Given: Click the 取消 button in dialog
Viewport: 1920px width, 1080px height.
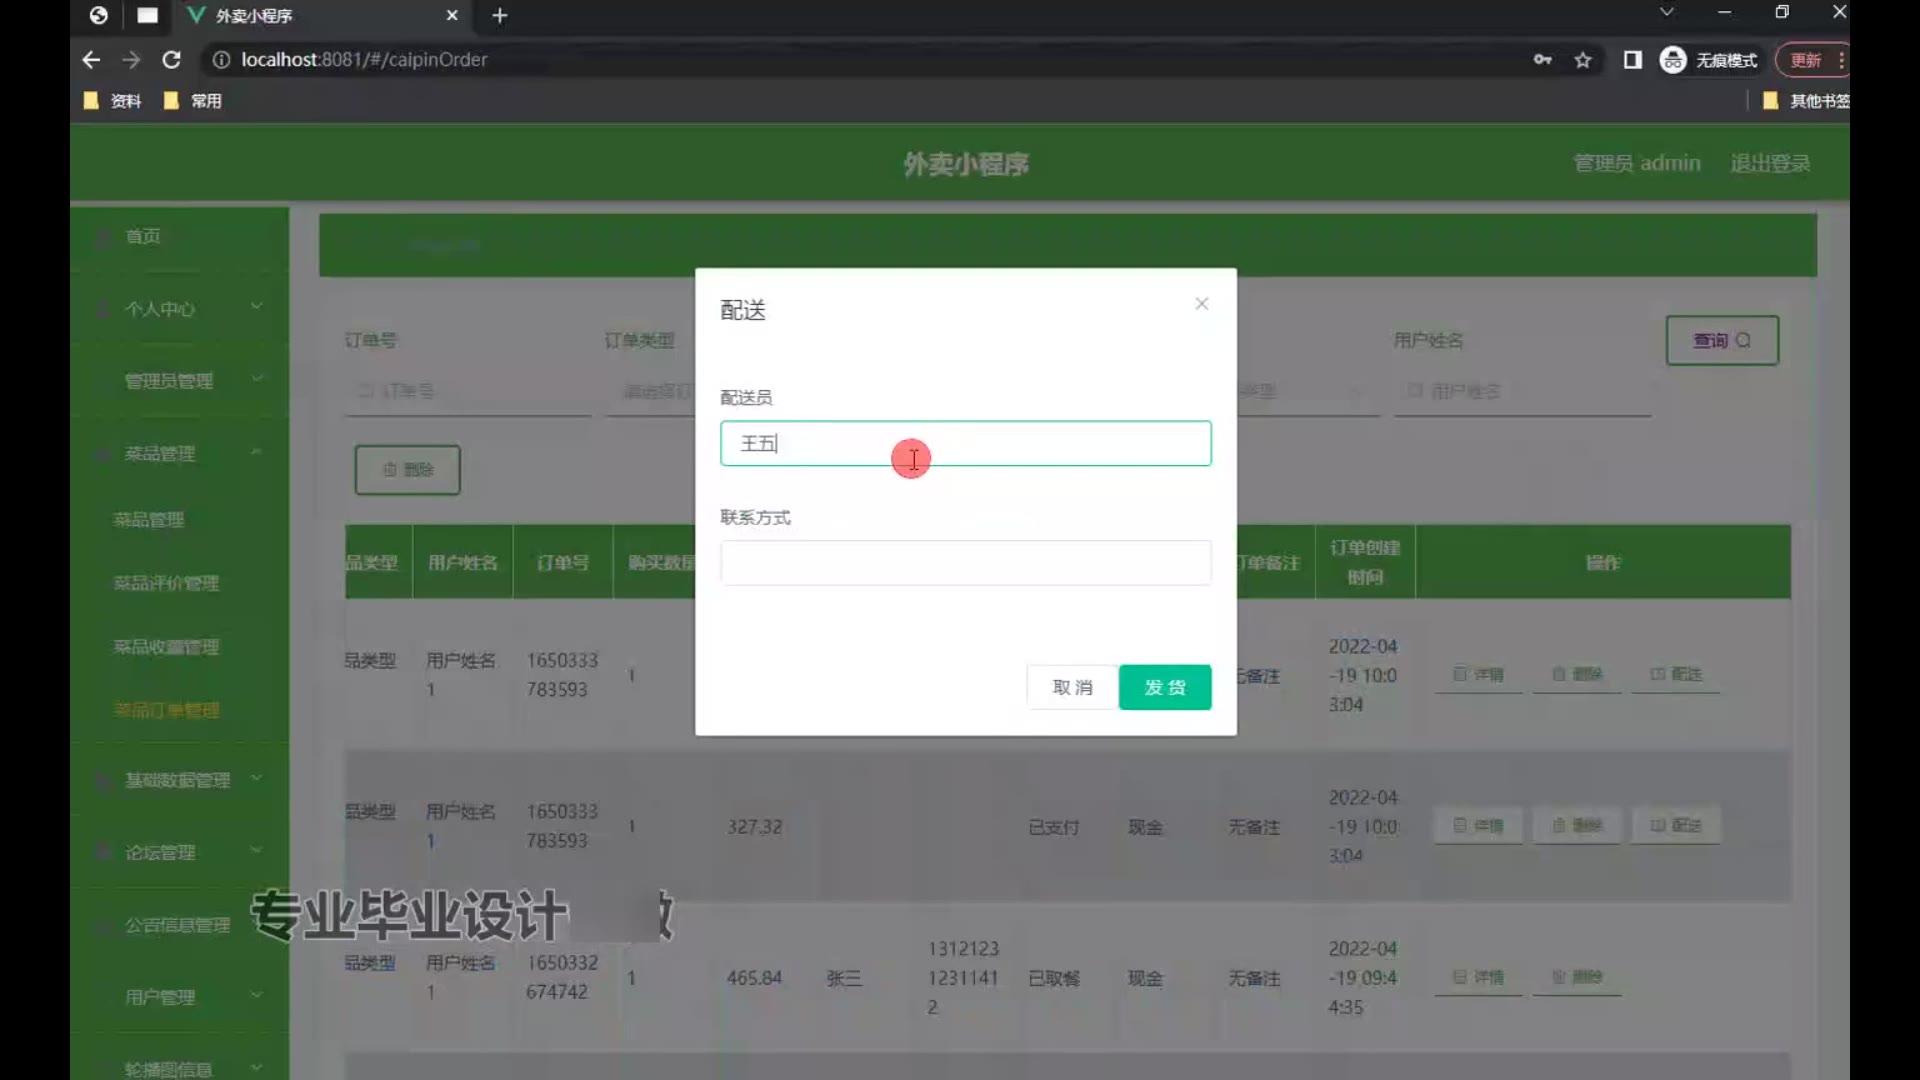Looking at the screenshot, I should tap(1072, 688).
